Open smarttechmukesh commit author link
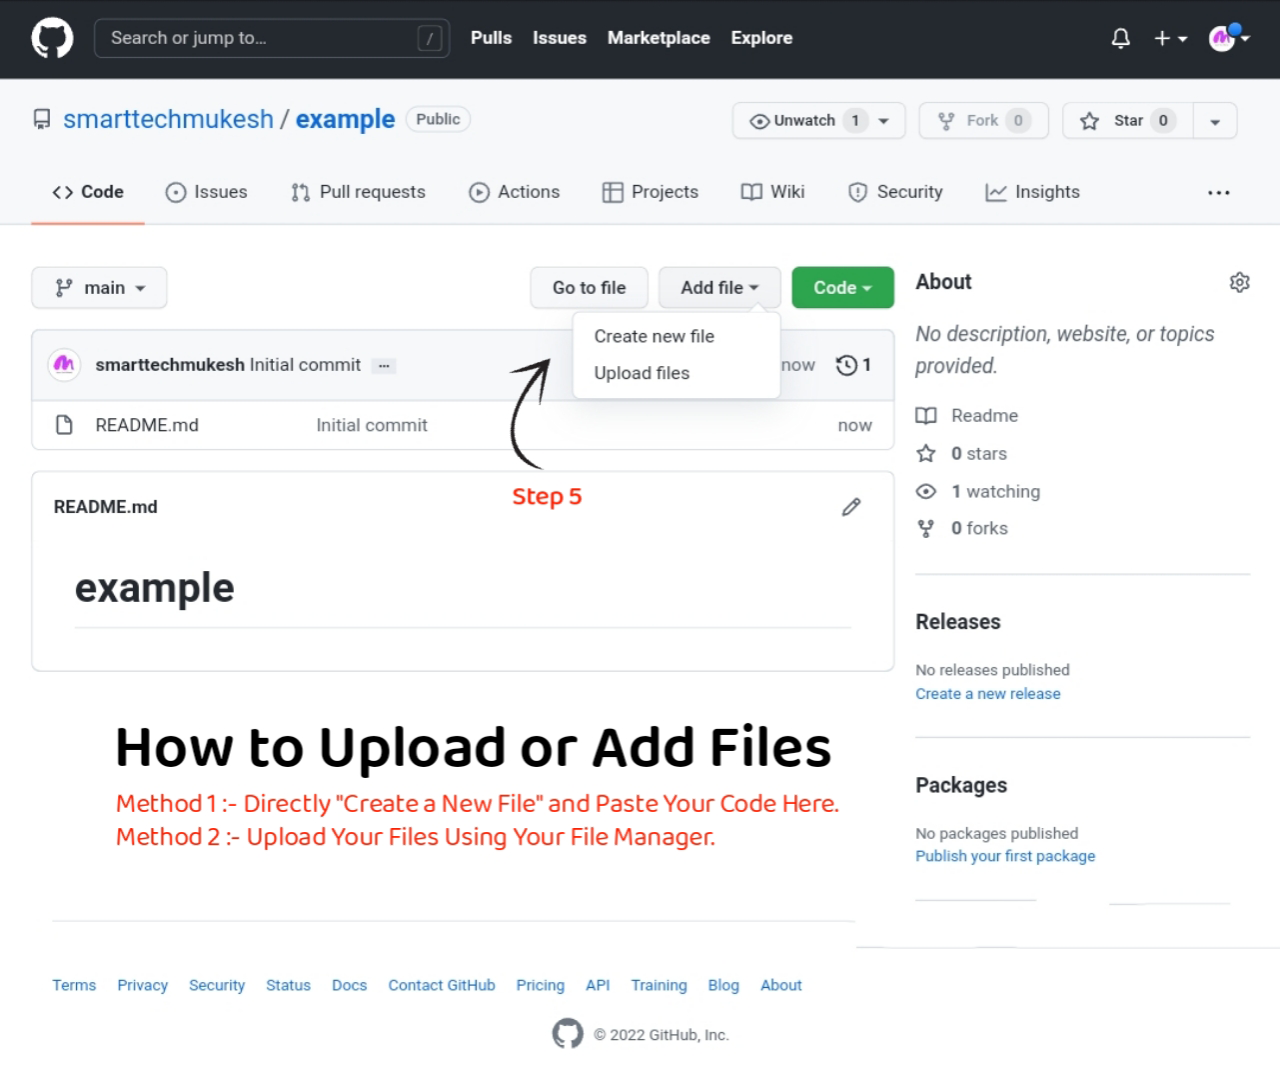Image resolution: width=1280 pixels, height=1084 pixels. [x=170, y=365]
